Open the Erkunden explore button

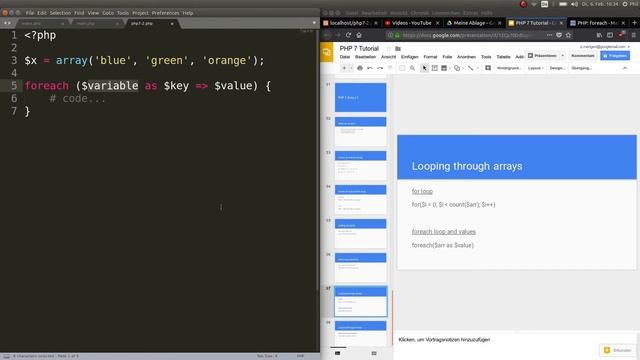pyautogui.click(x=618, y=350)
